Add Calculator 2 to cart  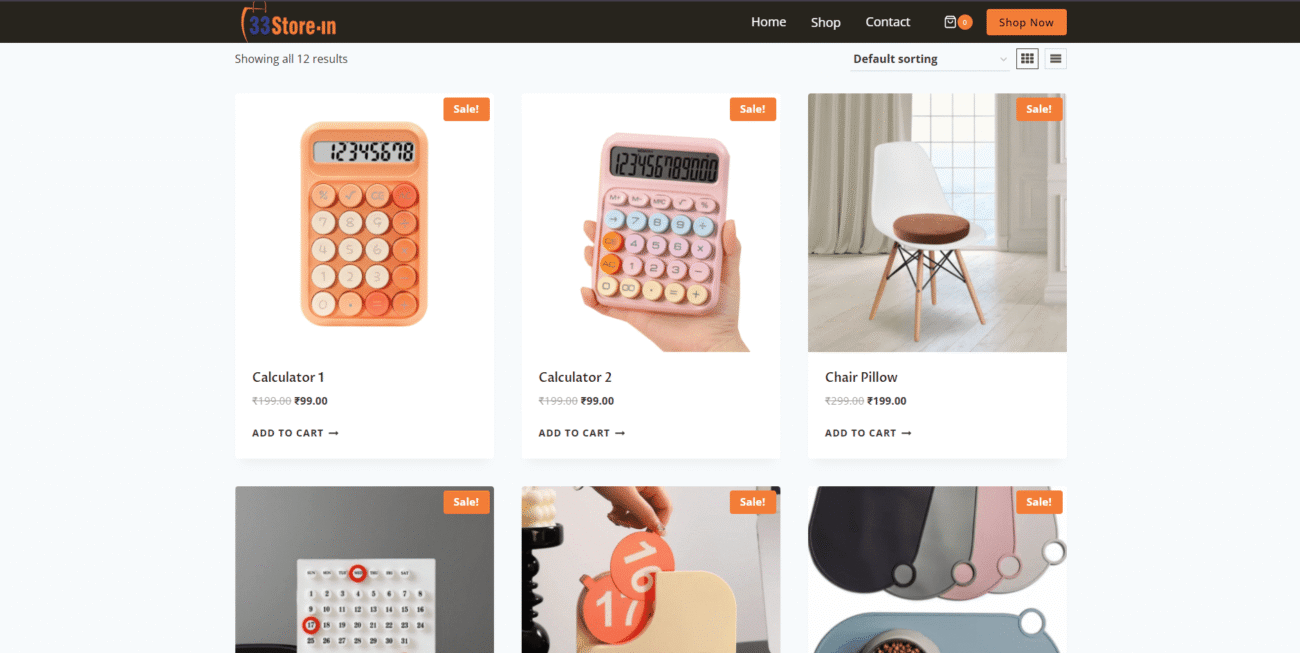tap(582, 433)
